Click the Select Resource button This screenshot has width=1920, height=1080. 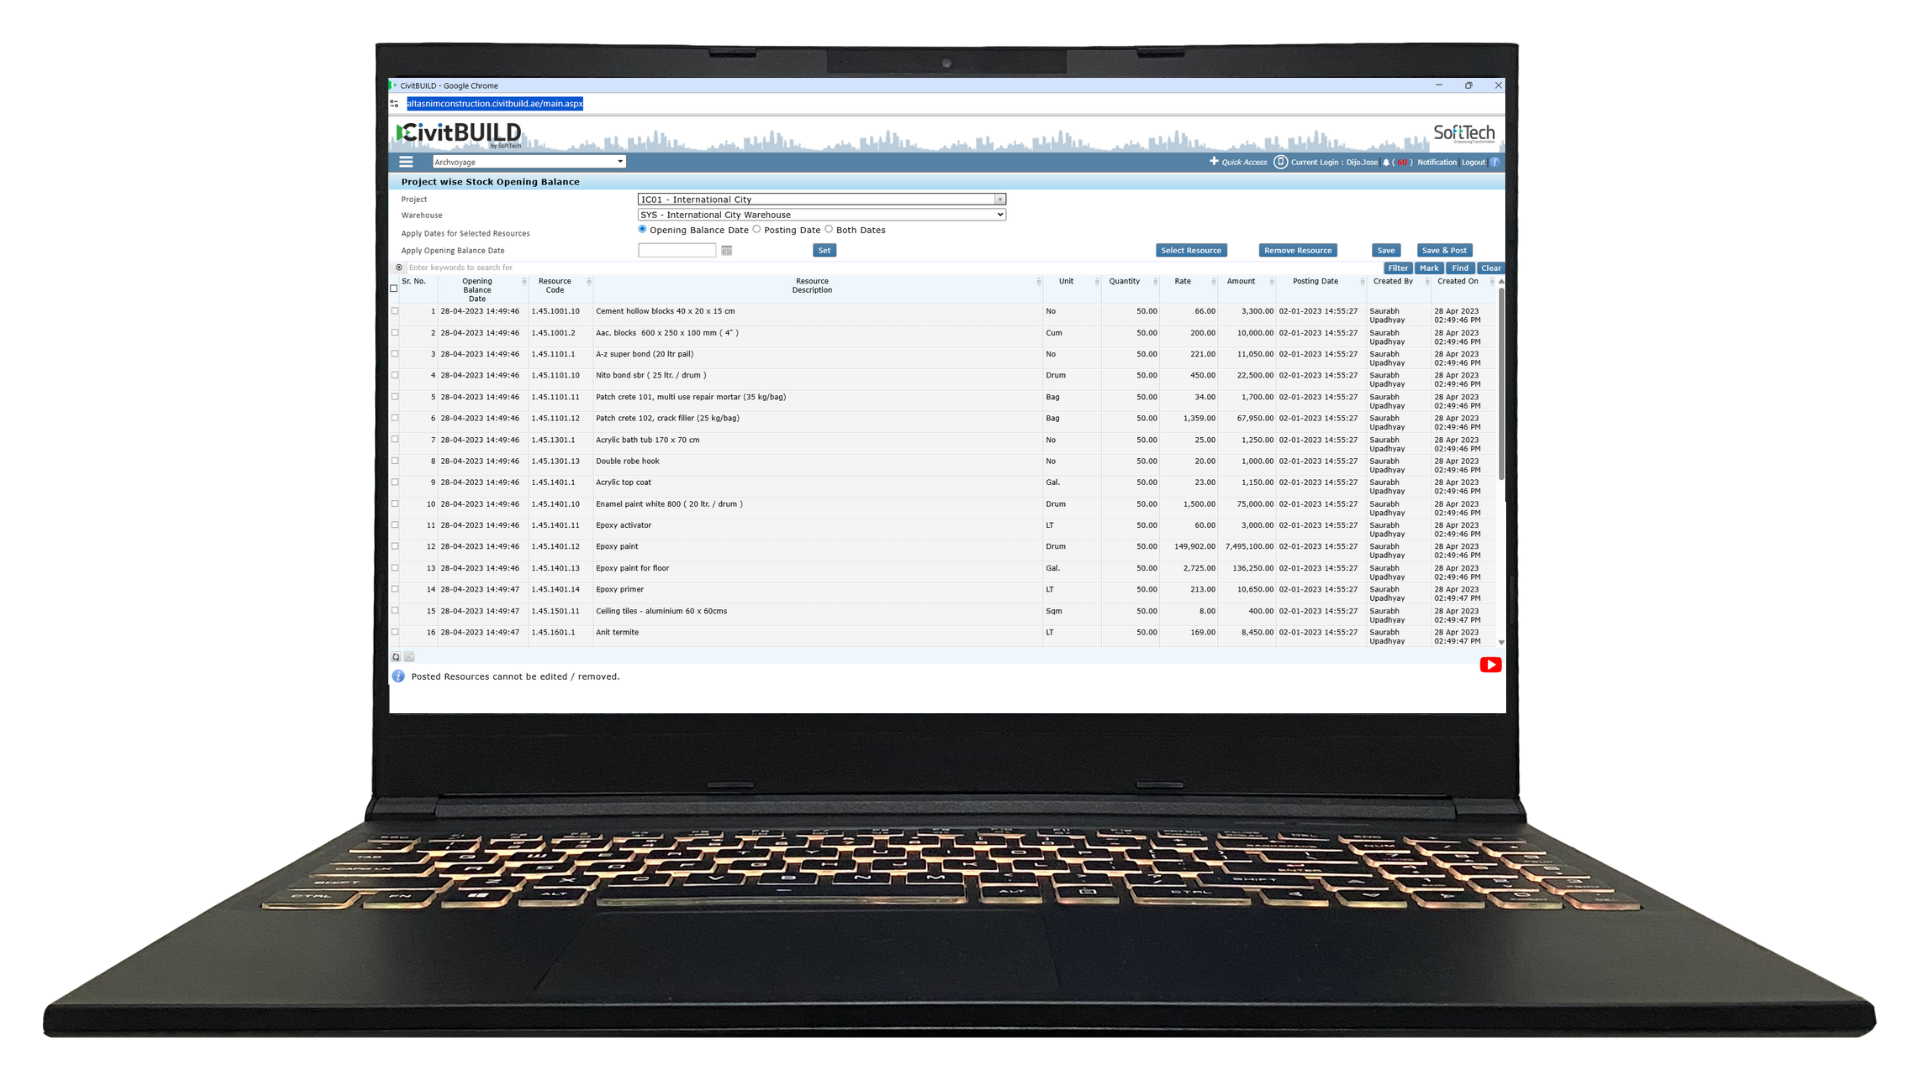[x=1191, y=250]
